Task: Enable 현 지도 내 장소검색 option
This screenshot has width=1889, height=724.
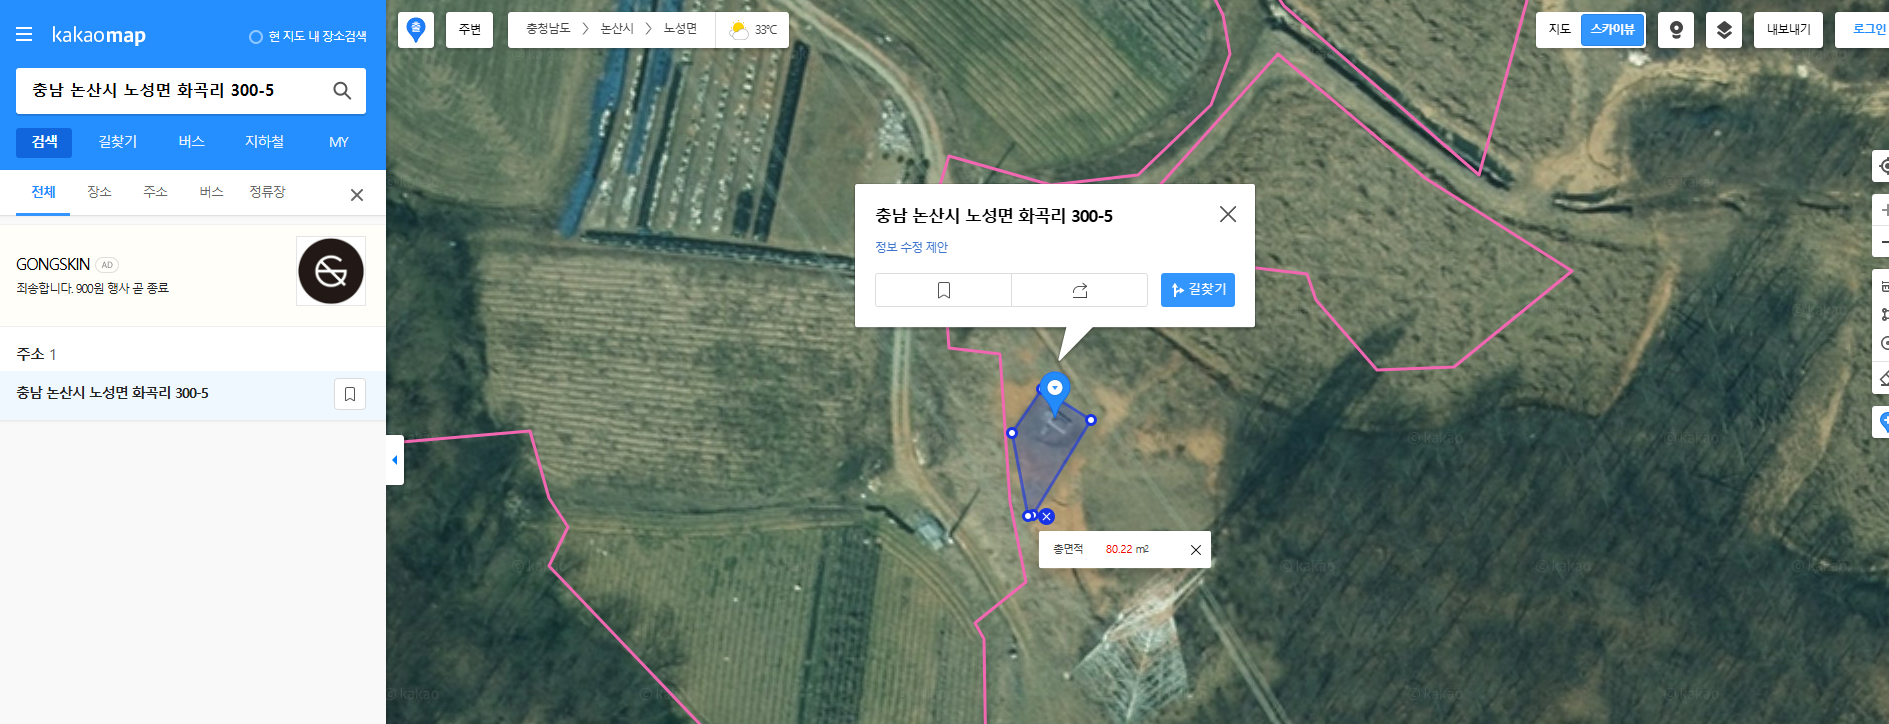Action: pyautogui.click(x=308, y=37)
